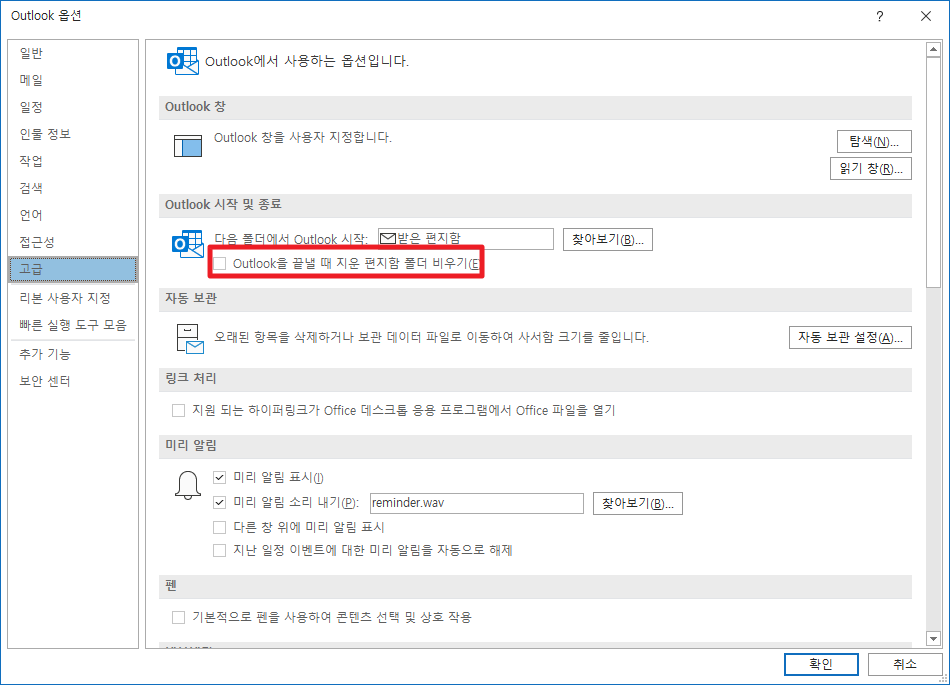The width and height of the screenshot is (950, 685).
Task: Click the '자동 보관' section header
Action: tap(535, 299)
